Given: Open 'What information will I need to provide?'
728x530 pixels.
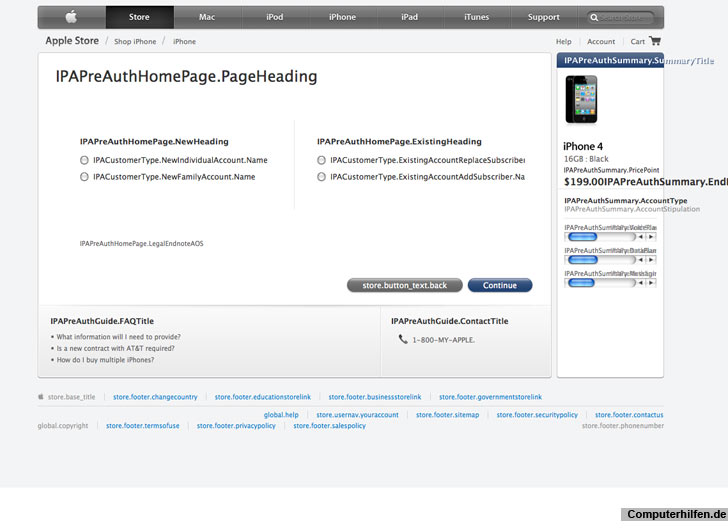Looking at the screenshot, I should tap(118, 337).
